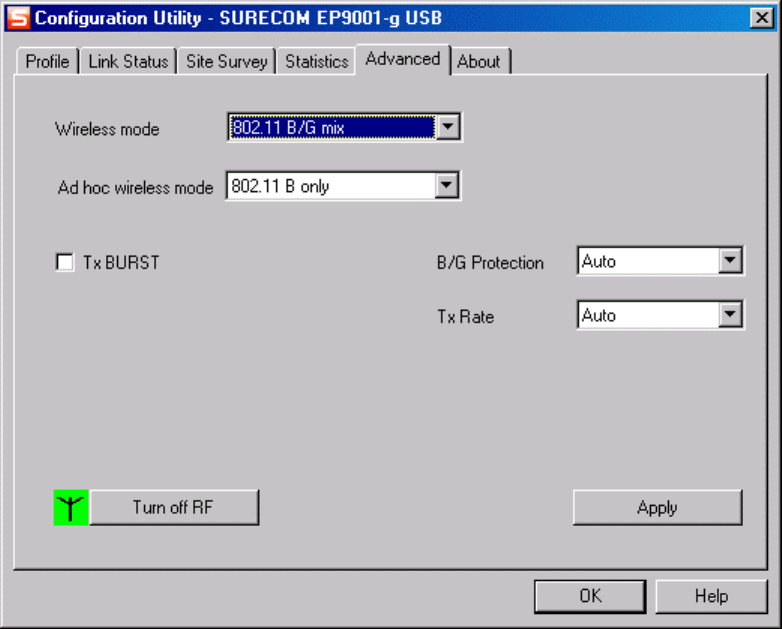Click the 'Wireless mode' label text
This screenshot has width=782, height=629.
tap(107, 129)
